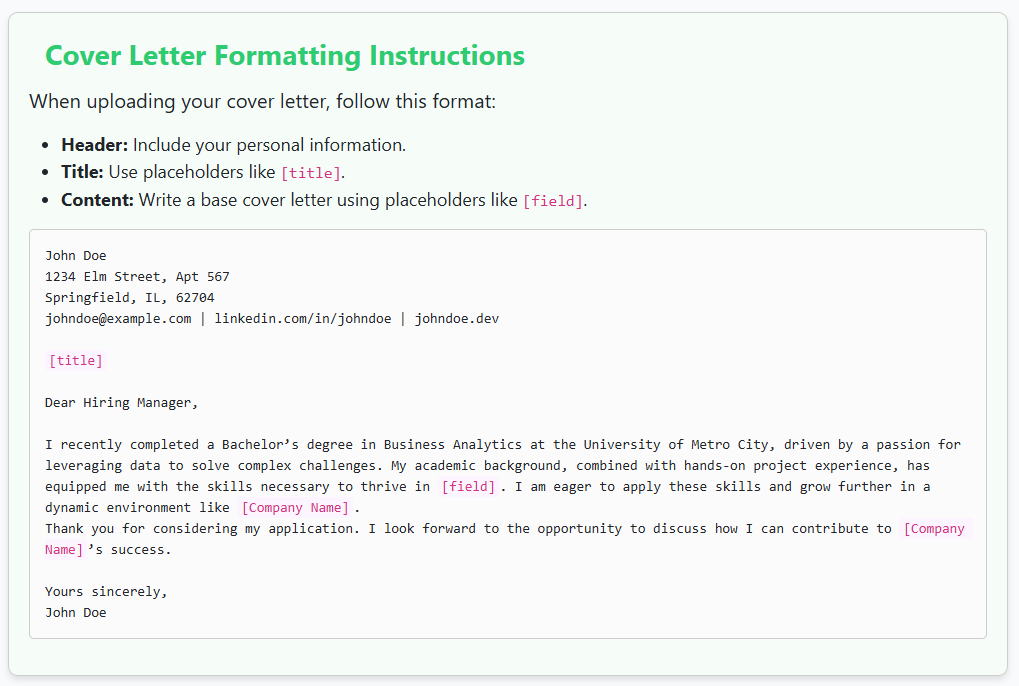The image size is (1019, 686).
Task: Click the johndoe@example.com email text
Action: coord(118,318)
